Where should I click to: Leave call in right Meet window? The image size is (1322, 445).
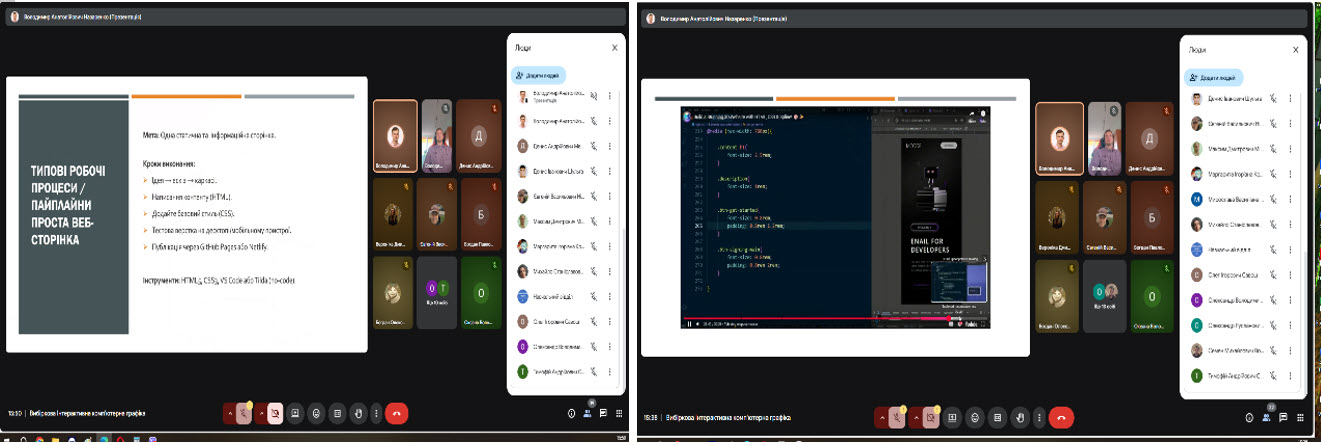1061,416
